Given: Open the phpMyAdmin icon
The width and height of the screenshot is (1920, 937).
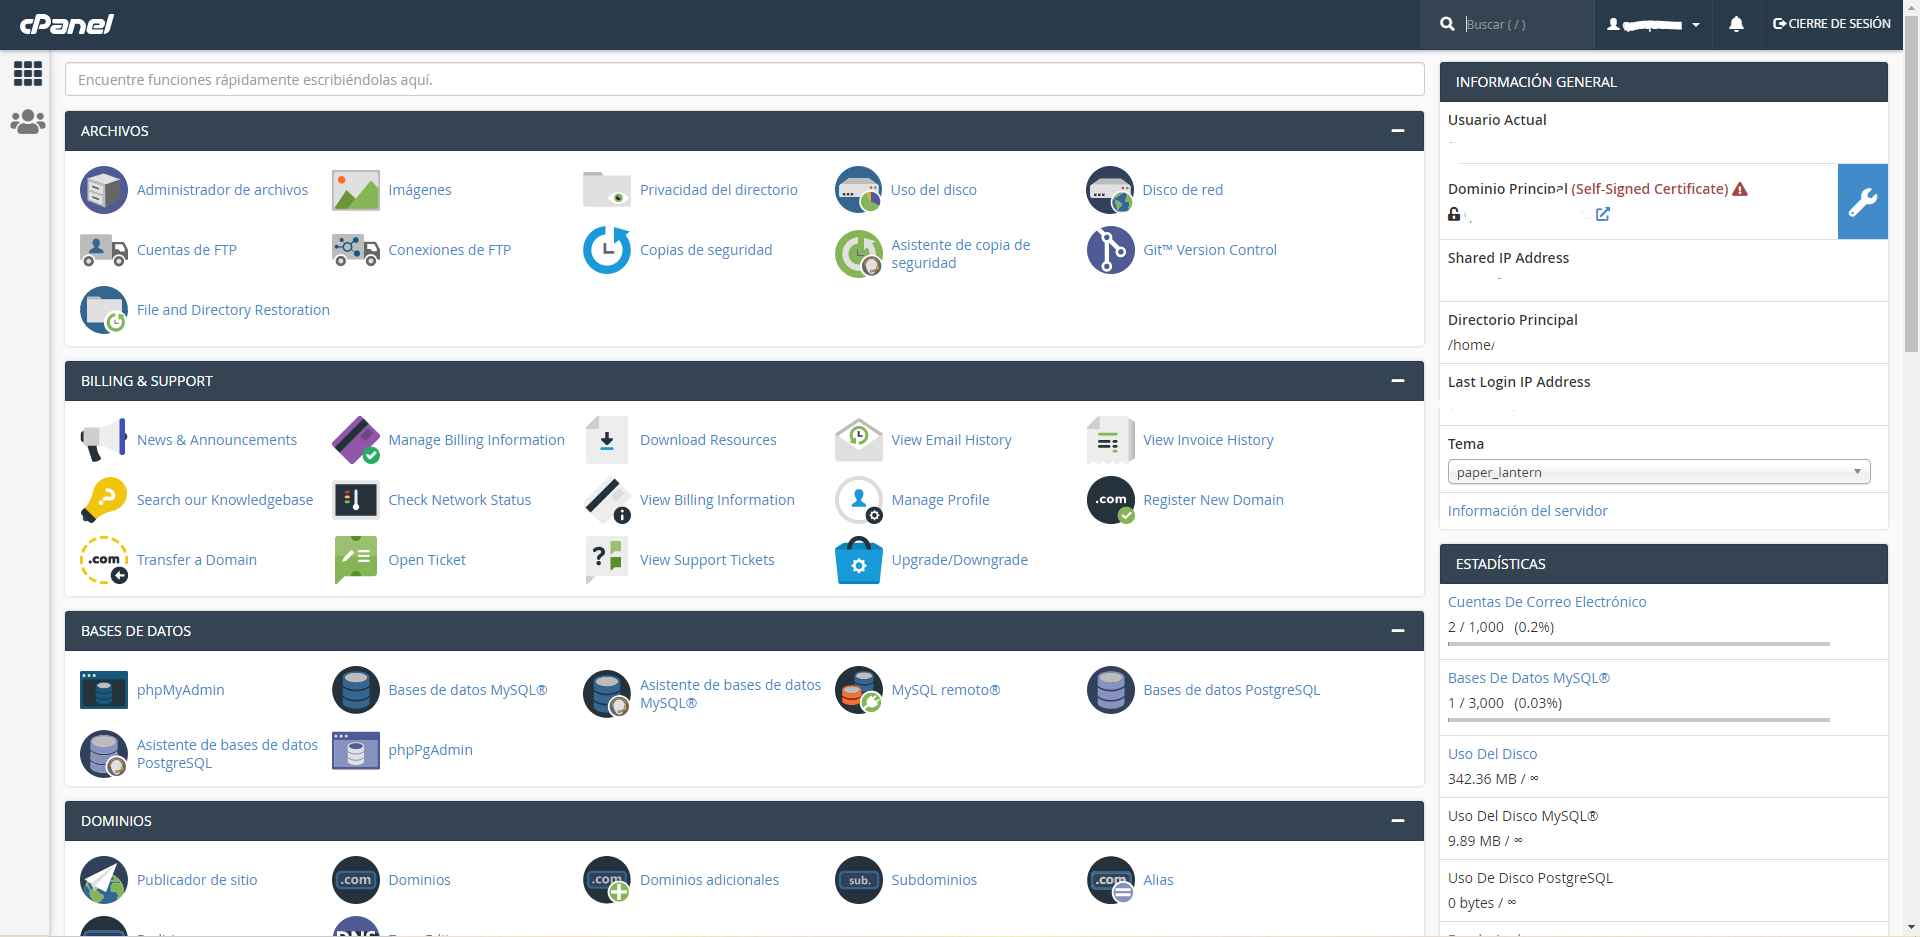Looking at the screenshot, I should click(x=104, y=690).
